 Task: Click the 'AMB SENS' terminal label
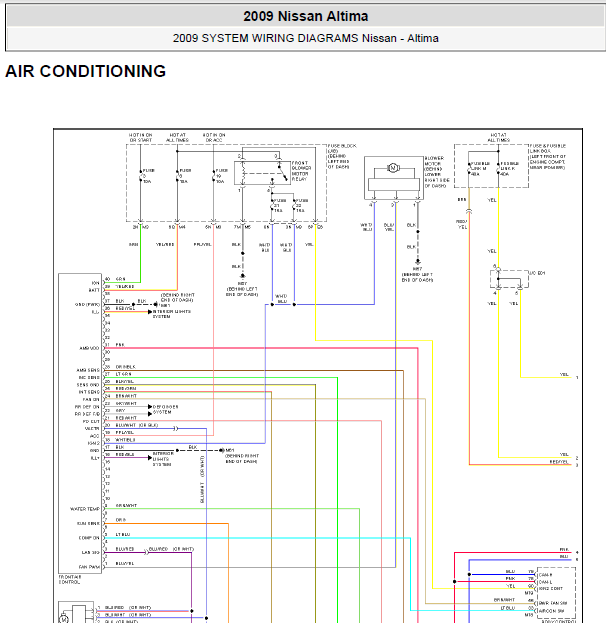point(88,370)
